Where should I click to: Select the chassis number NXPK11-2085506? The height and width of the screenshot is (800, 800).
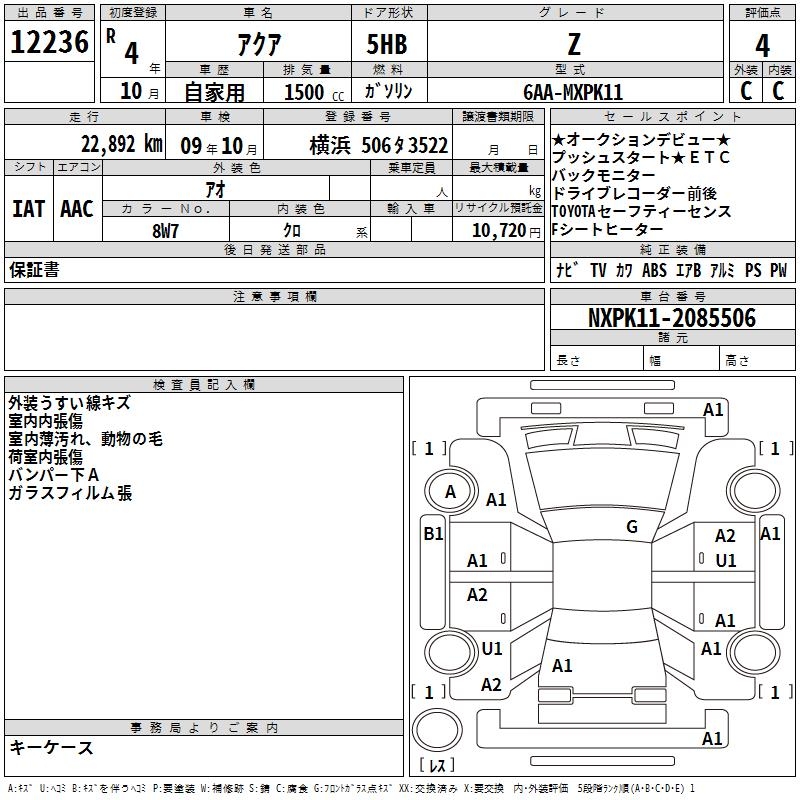tap(671, 318)
